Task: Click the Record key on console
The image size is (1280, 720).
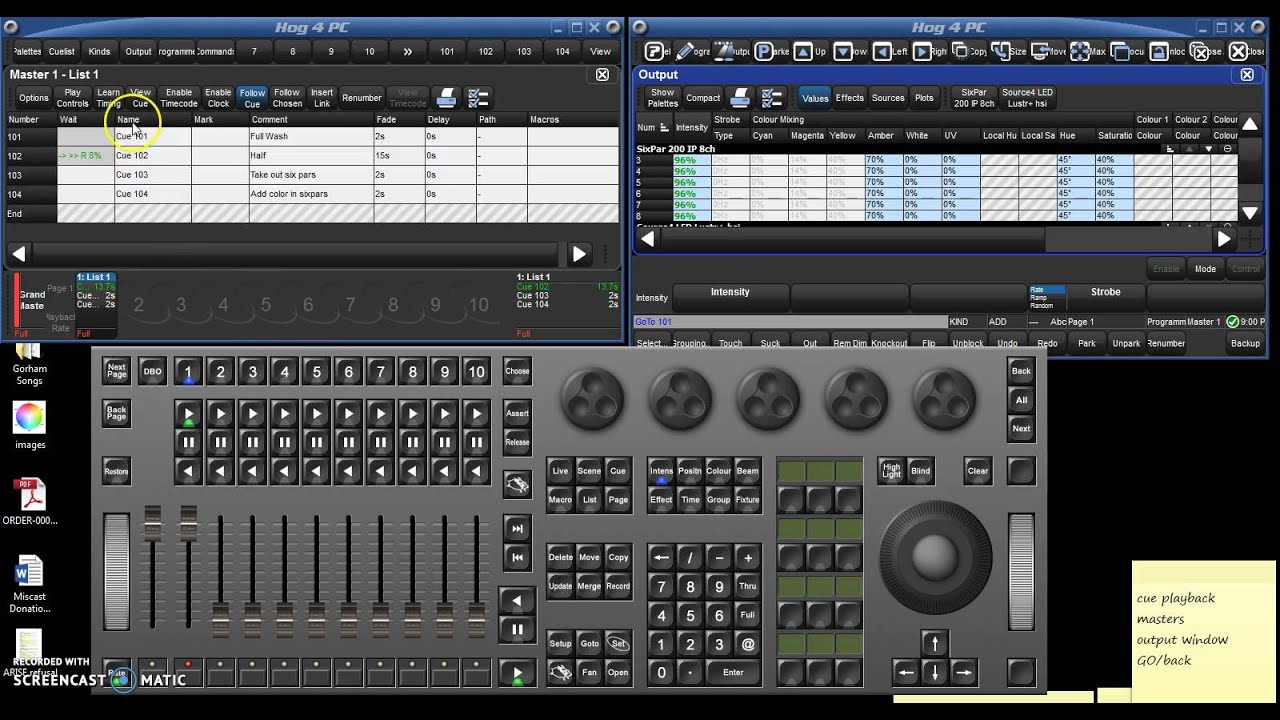Action: coord(618,586)
